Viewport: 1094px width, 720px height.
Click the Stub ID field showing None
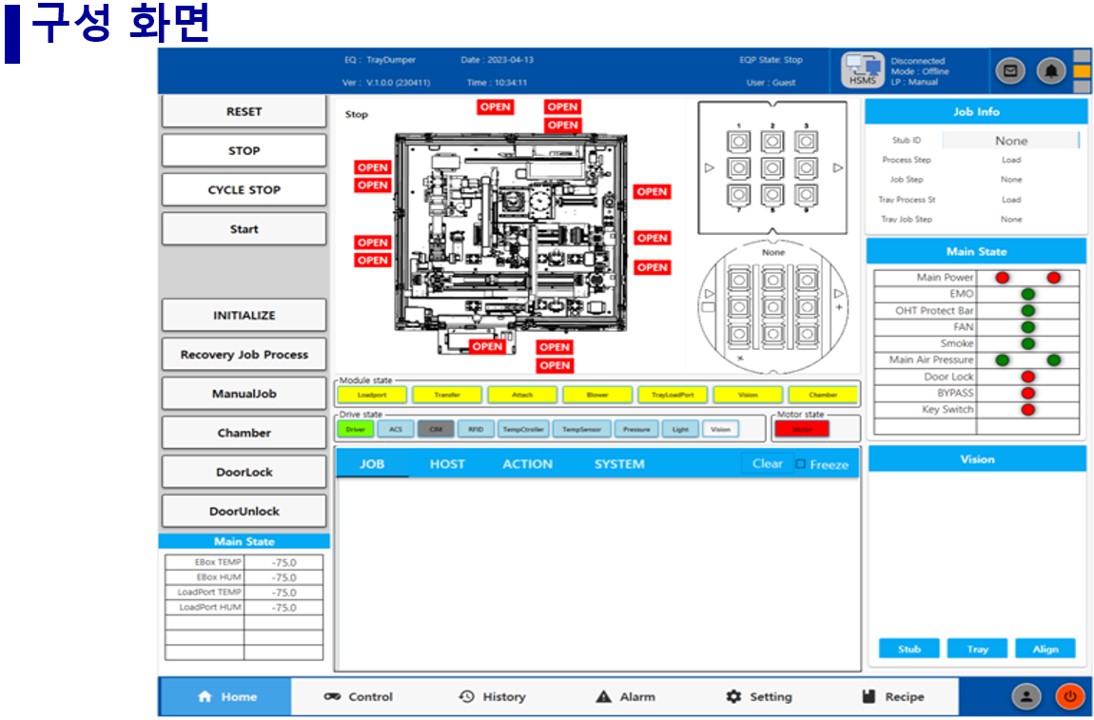tap(1010, 141)
